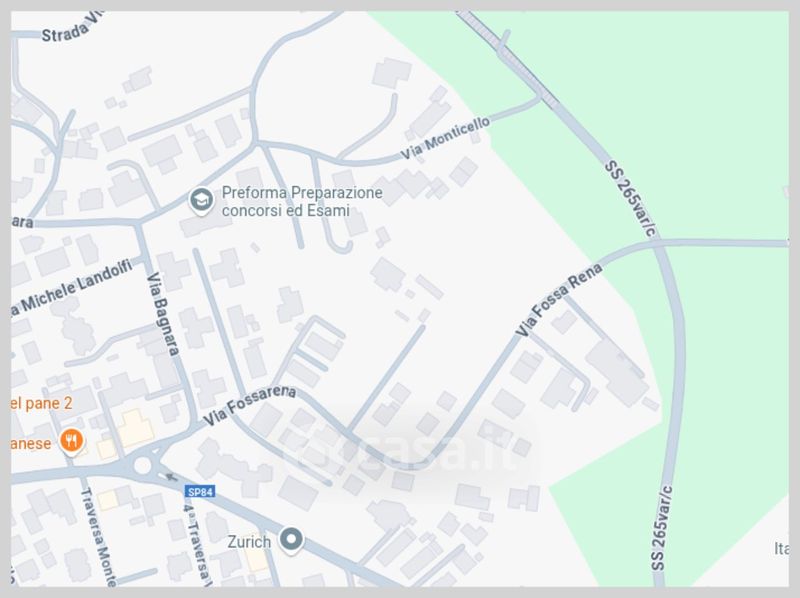Image resolution: width=800 pixels, height=598 pixels.
Task: Click the roundabout center circle
Action: pyautogui.click(x=142, y=465)
